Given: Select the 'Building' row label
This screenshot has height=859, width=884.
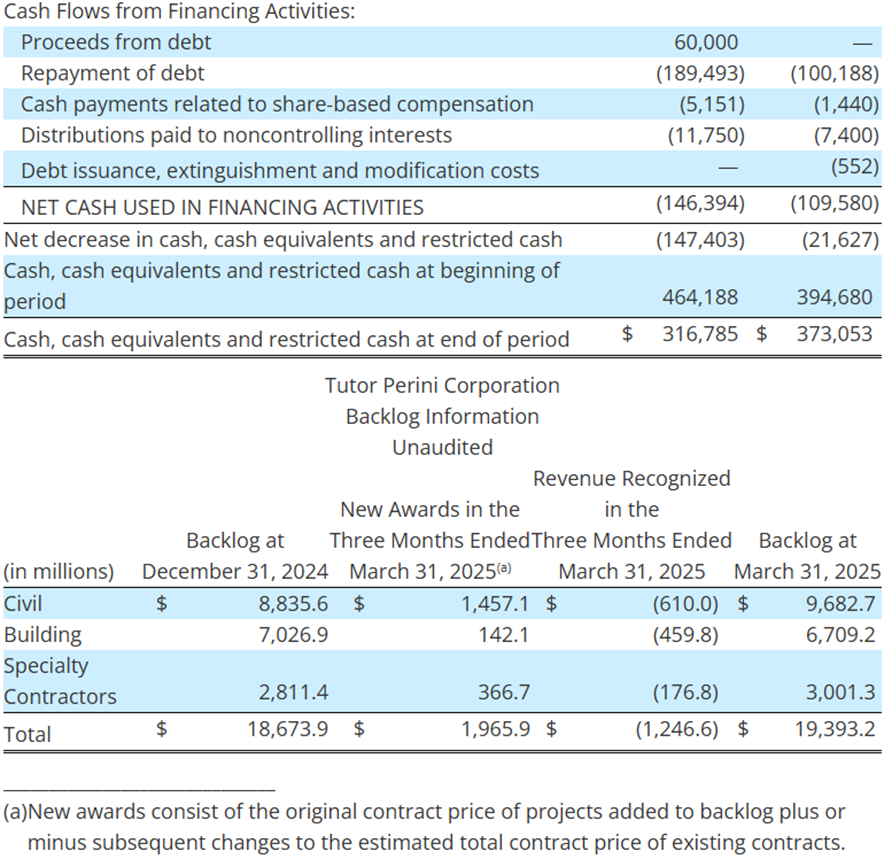Looking at the screenshot, I should [43, 635].
